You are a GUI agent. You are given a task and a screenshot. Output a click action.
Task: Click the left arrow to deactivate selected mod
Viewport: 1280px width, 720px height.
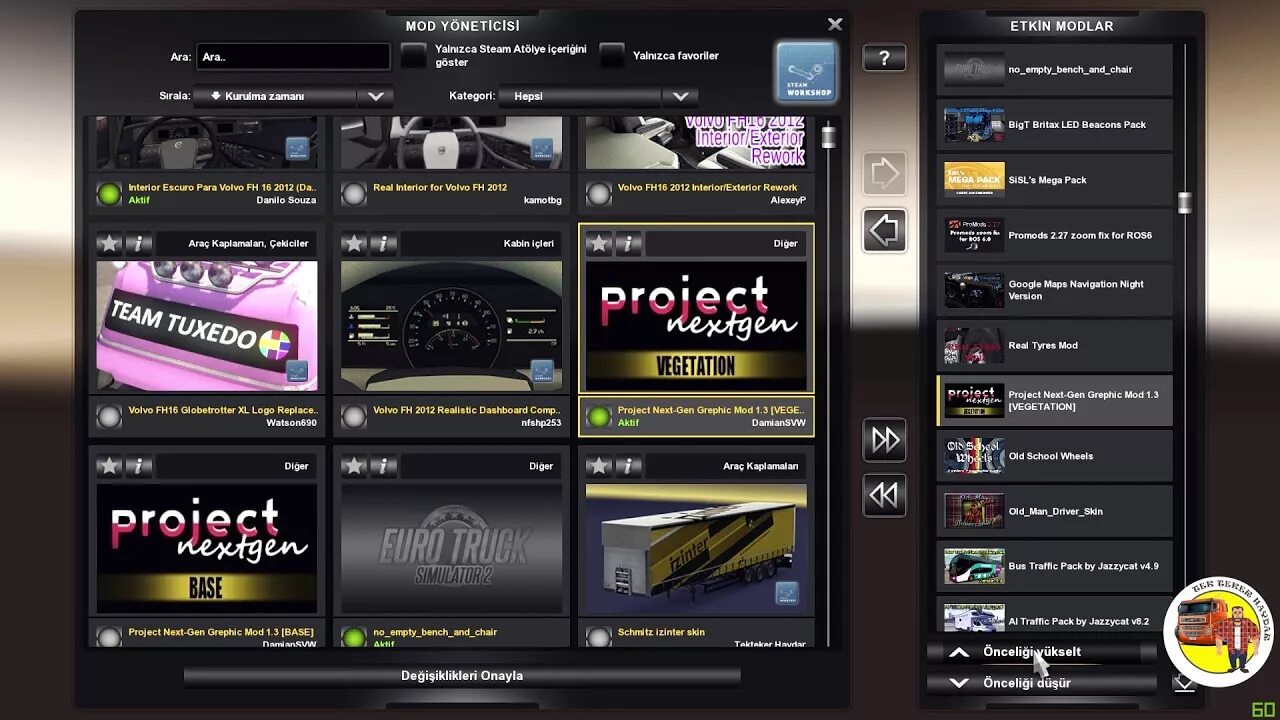coord(884,231)
